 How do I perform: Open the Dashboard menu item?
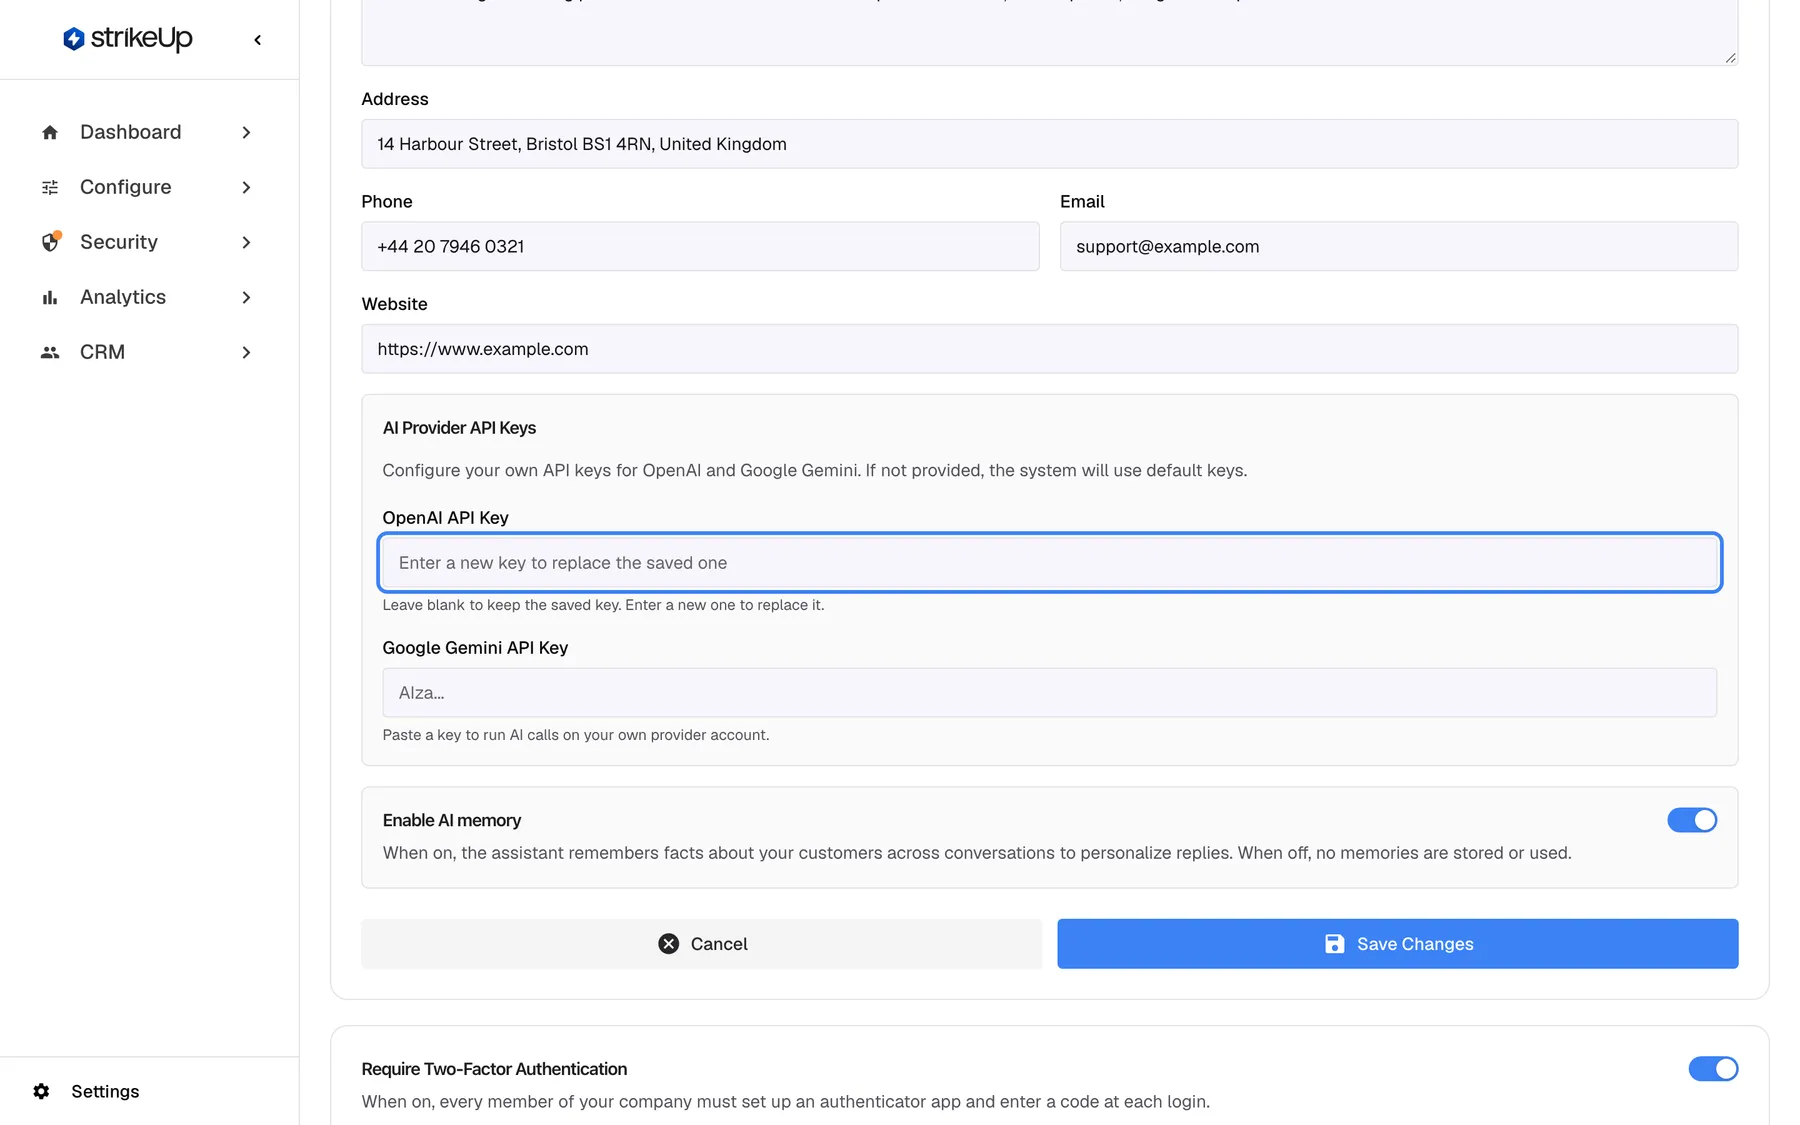148,132
